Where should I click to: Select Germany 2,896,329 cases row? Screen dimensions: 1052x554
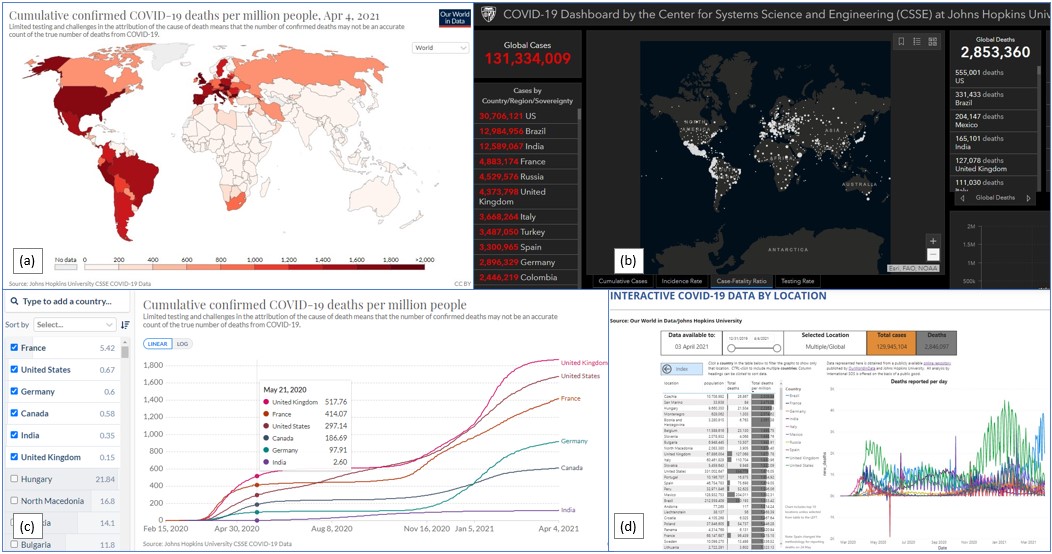527,262
